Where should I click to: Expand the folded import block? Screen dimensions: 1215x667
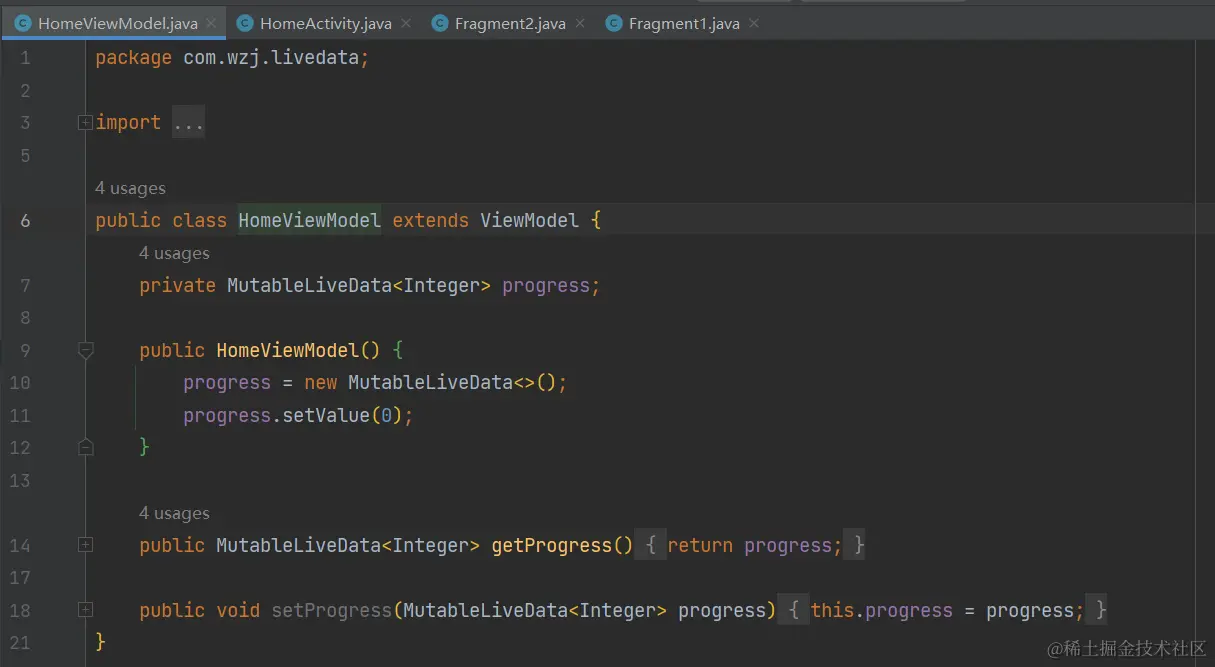(x=85, y=123)
